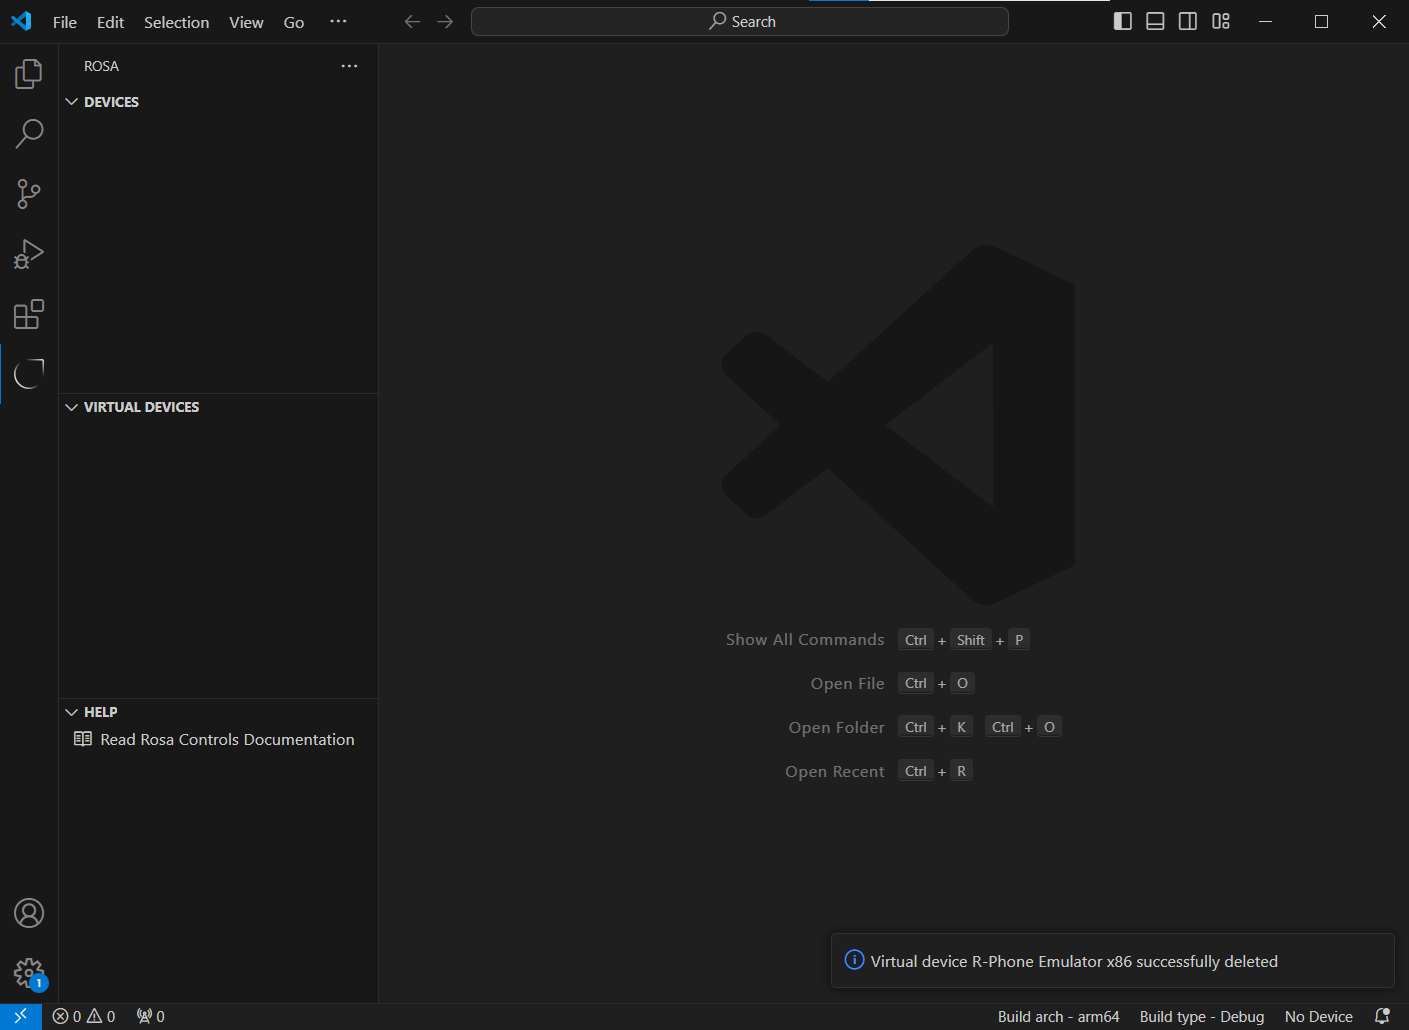The image size is (1409, 1030).
Task: Open the Accounts menu icon
Action: [x=29, y=913]
